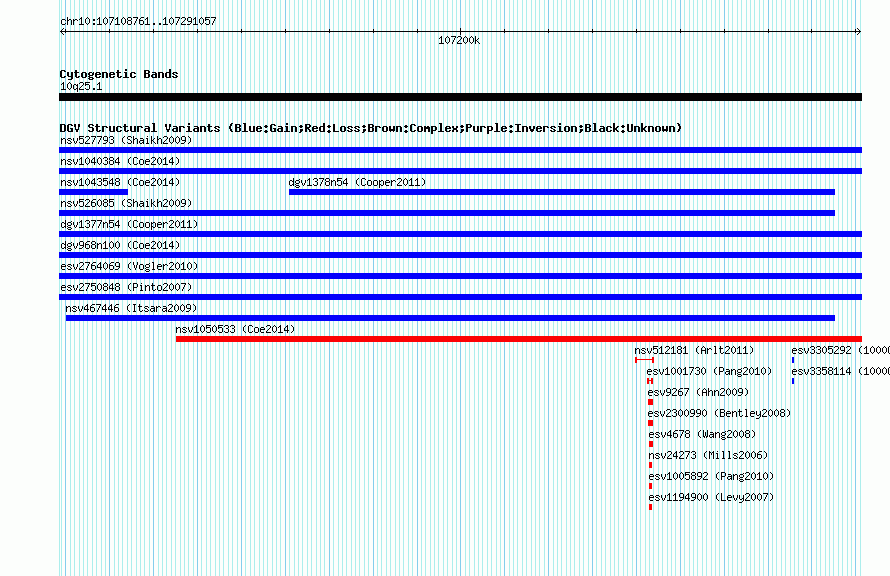Click the red loss mark of nsv24273
The width and height of the screenshot is (890, 576).
(x=650, y=465)
